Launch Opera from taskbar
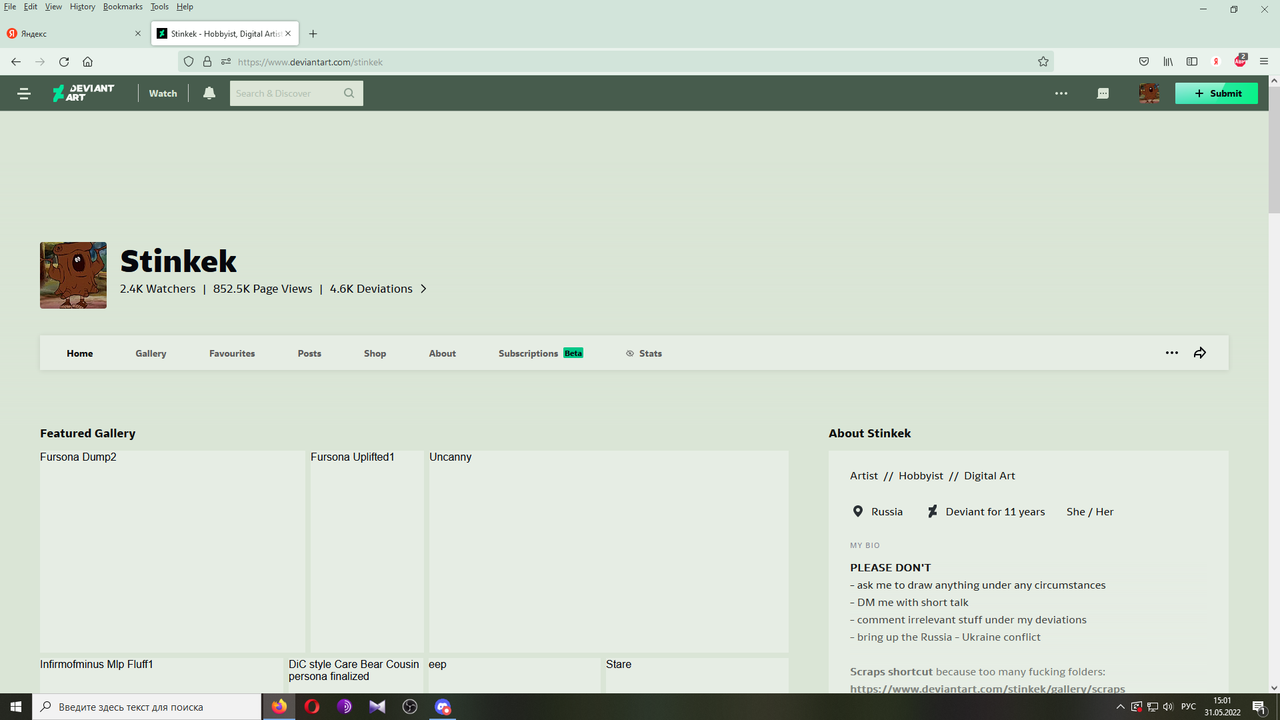The height and width of the screenshot is (720, 1280). coord(312,707)
